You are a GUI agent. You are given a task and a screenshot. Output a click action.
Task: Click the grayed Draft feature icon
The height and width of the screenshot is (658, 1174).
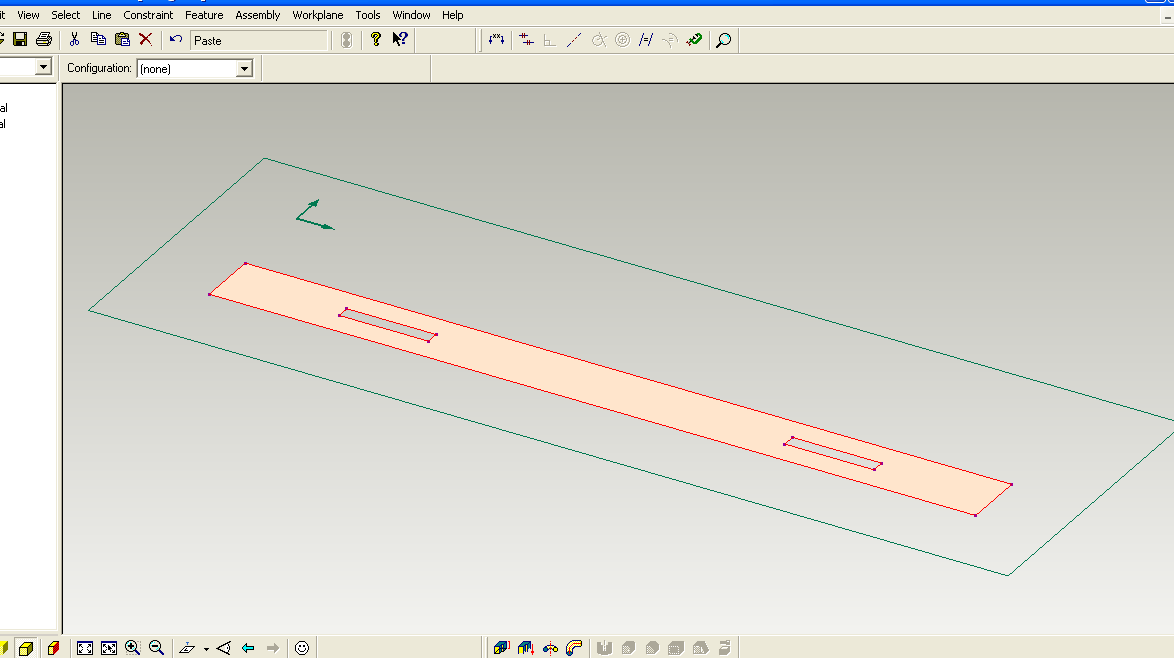click(700, 648)
